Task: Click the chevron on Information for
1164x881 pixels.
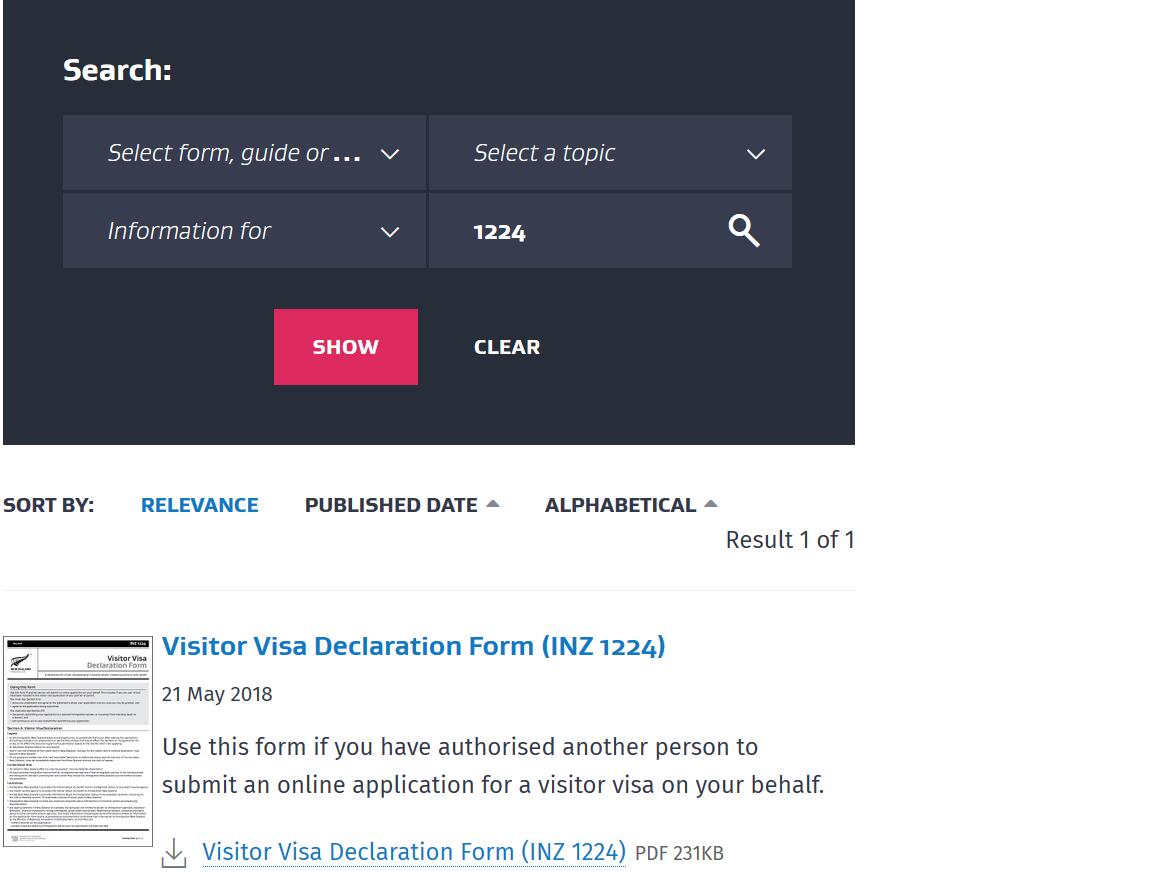Action: (390, 232)
